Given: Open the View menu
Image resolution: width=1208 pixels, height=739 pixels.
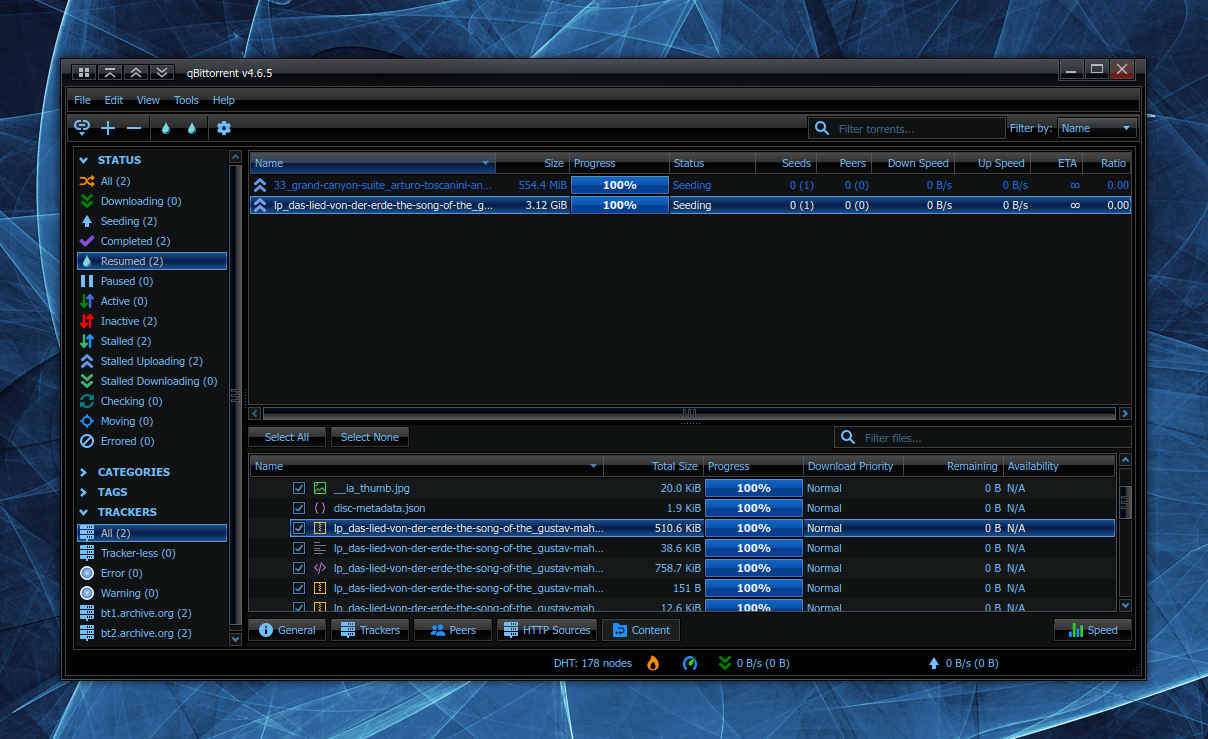Looking at the screenshot, I should coord(148,100).
